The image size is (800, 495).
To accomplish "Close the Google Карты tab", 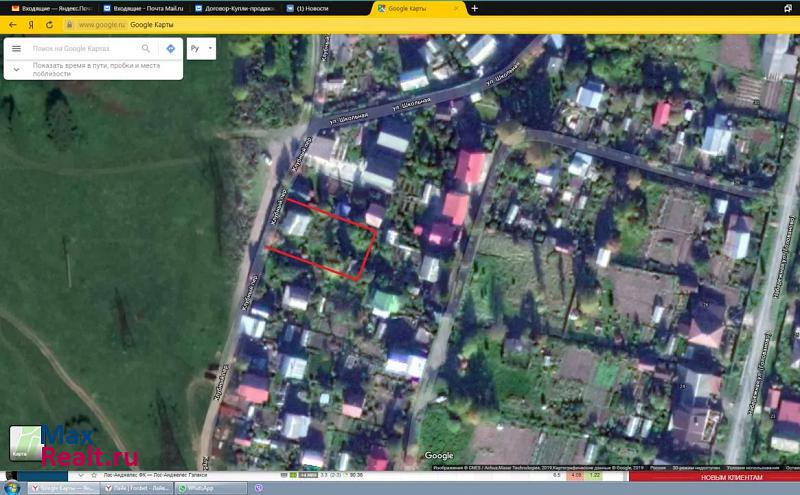I will pos(460,8).
